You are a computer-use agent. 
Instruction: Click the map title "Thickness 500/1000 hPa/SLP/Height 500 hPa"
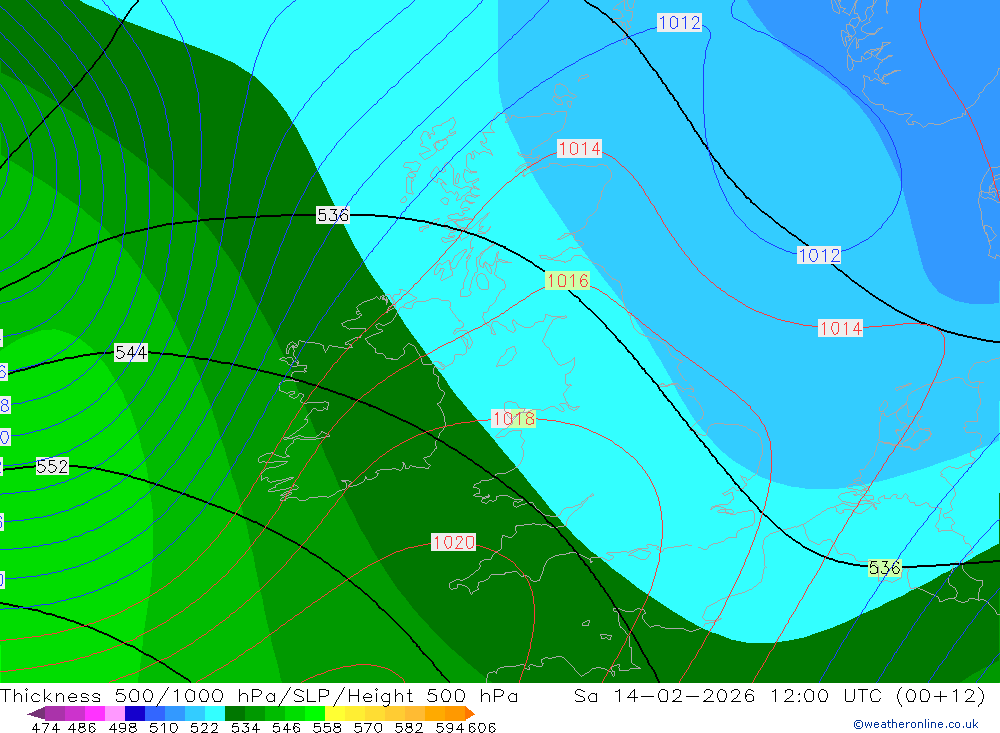click(259, 695)
